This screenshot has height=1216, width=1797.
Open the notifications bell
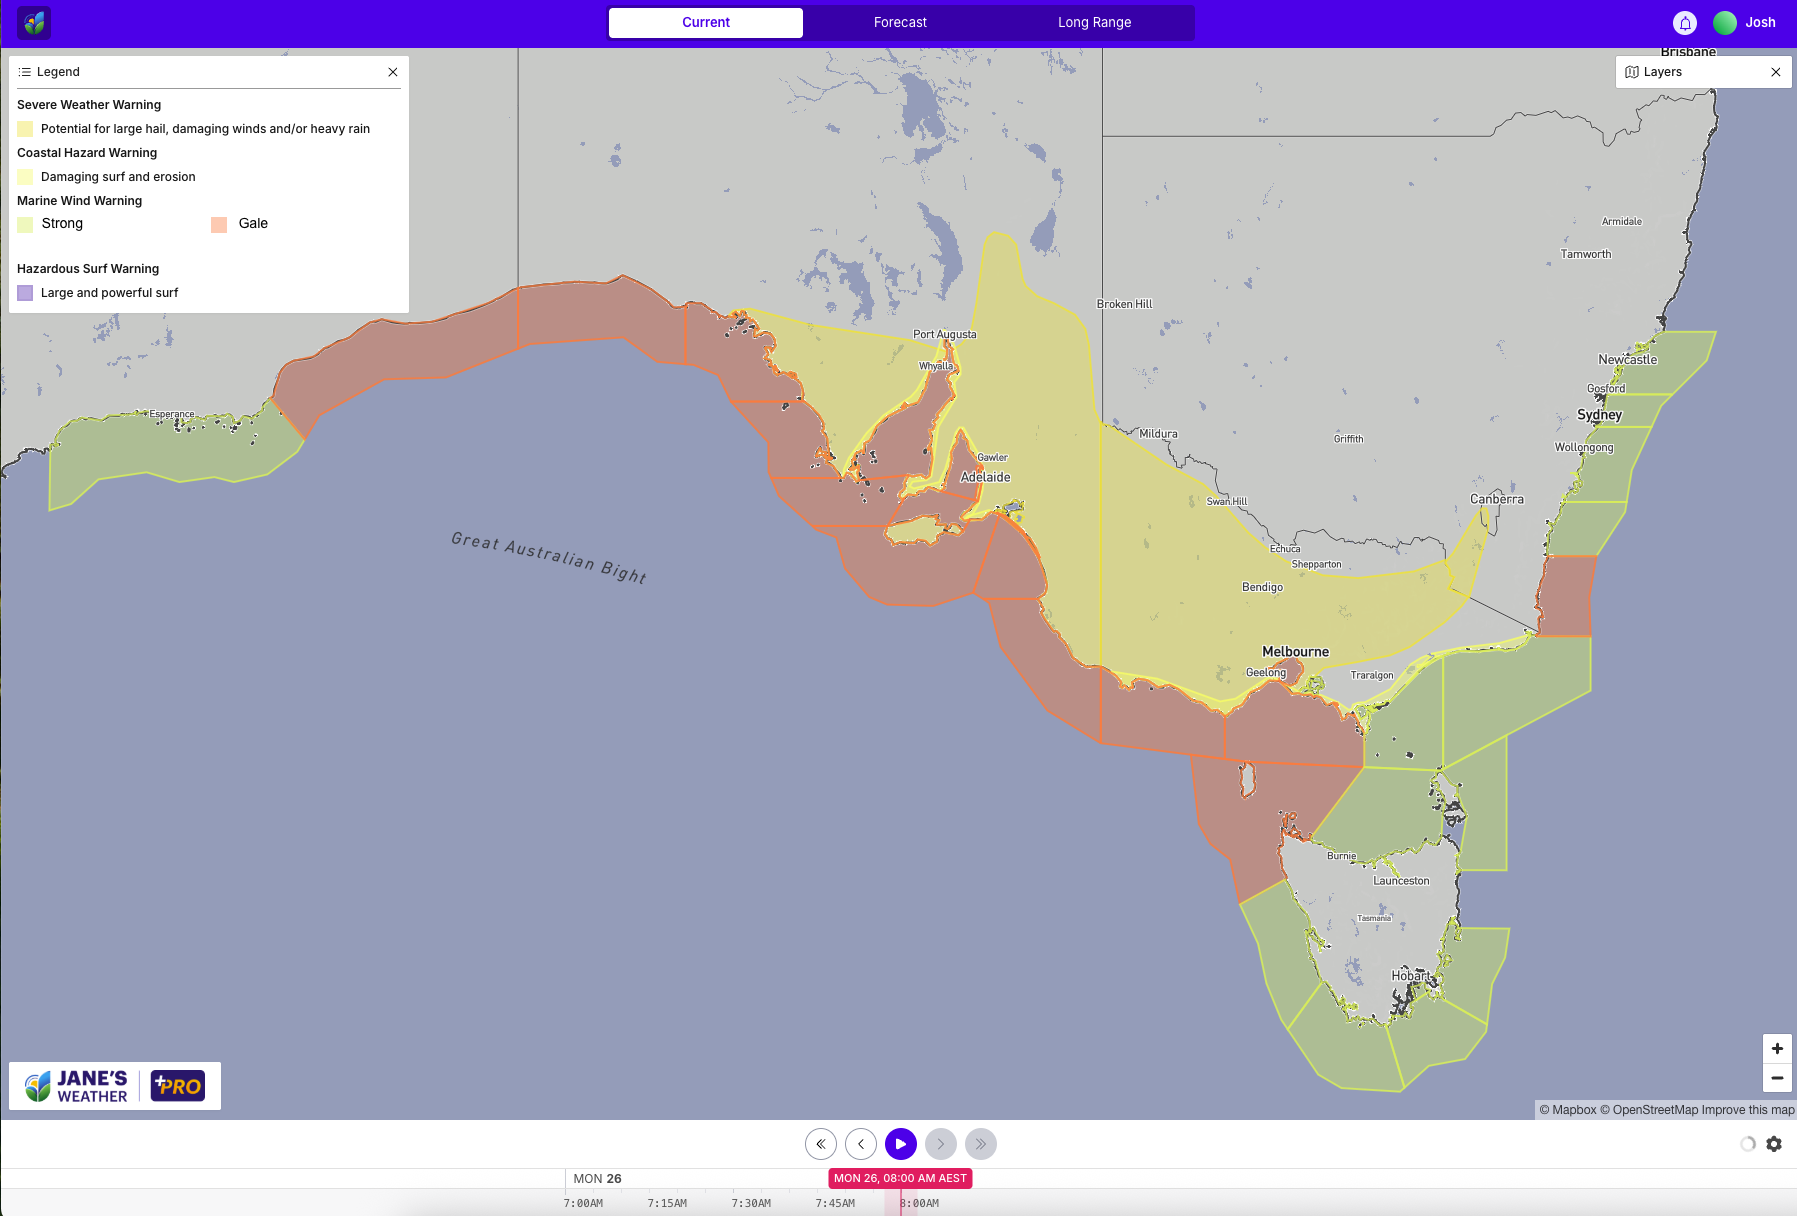pos(1685,23)
